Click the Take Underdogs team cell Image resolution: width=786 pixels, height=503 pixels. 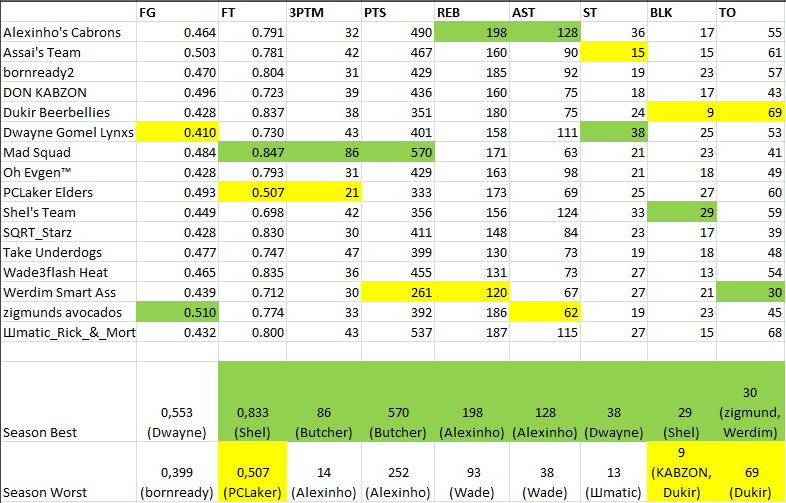click(69, 252)
